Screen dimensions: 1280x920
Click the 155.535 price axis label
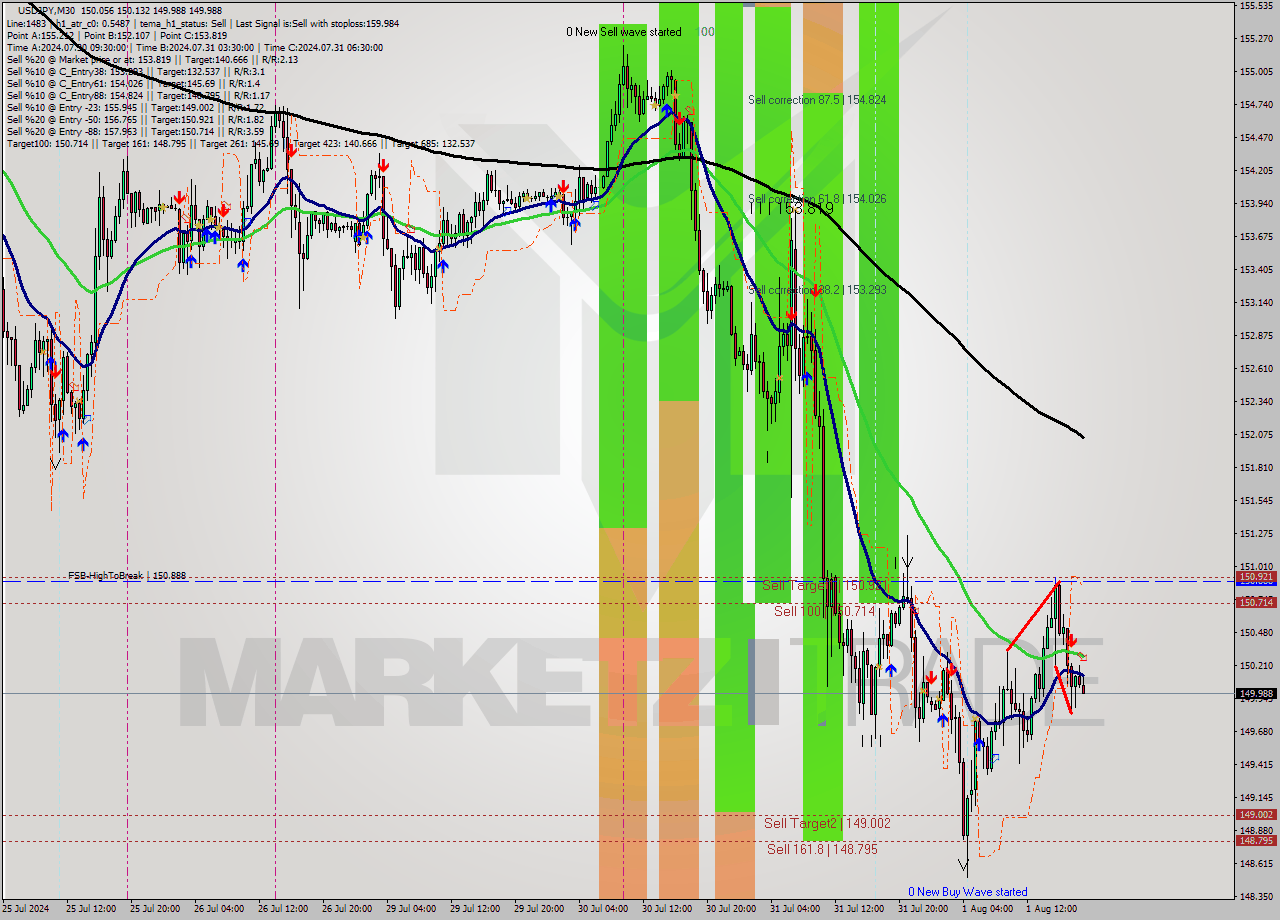[1256, 6]
